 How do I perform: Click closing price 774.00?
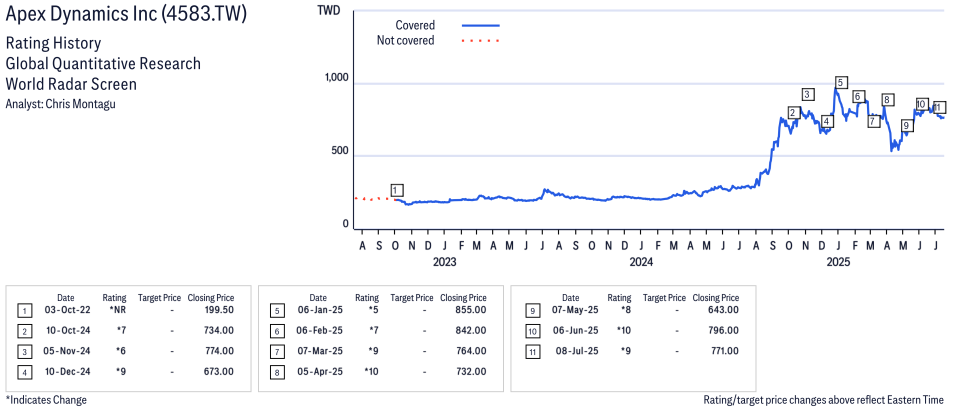[219, 351]
